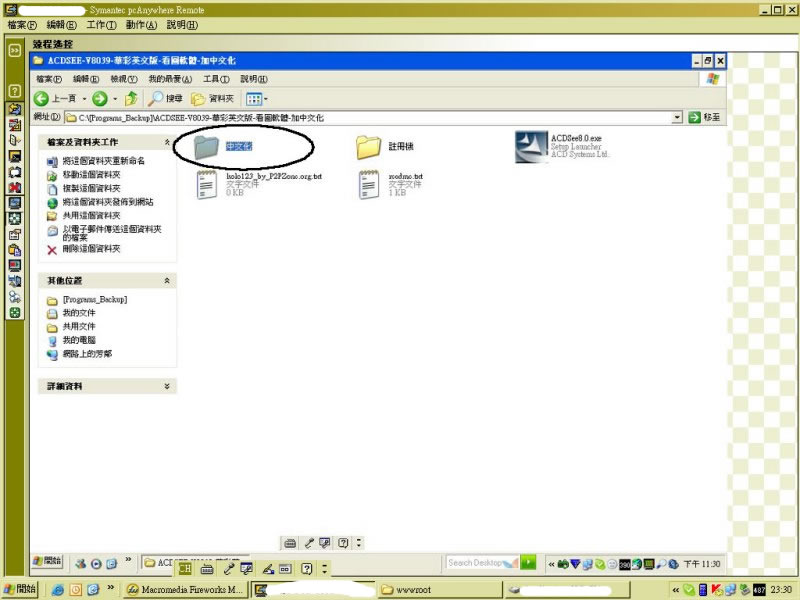Click the green Forward arrow button
800x600 pixels.
tap(99, 98)
